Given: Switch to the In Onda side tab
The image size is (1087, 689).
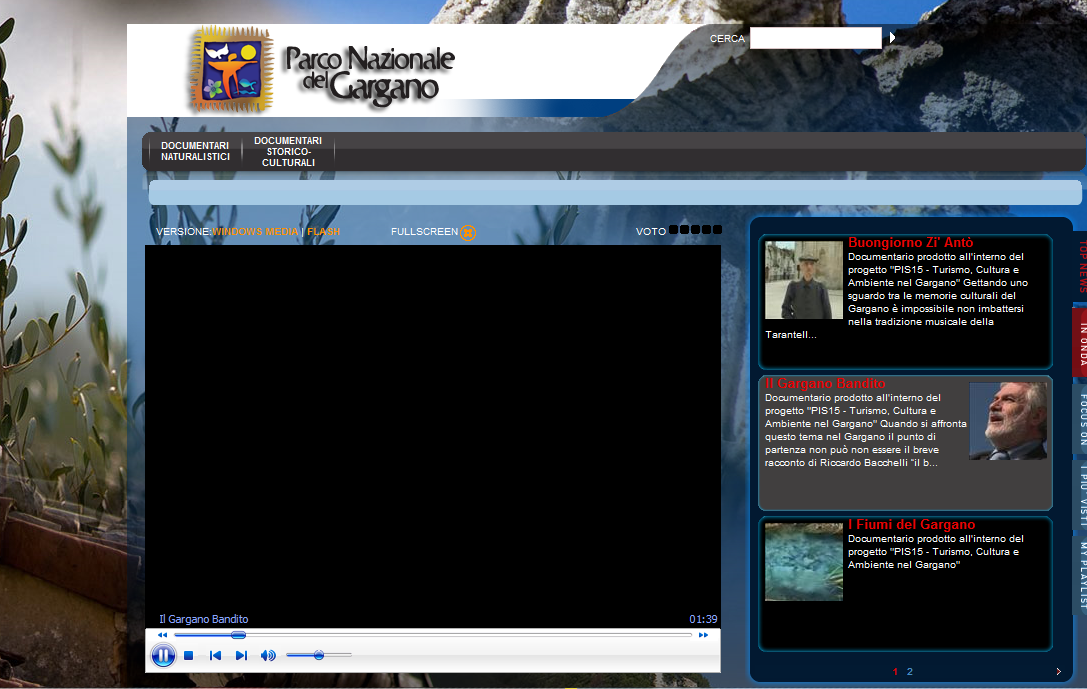Looking at the screenshot, I should [x=1081, y=343].
